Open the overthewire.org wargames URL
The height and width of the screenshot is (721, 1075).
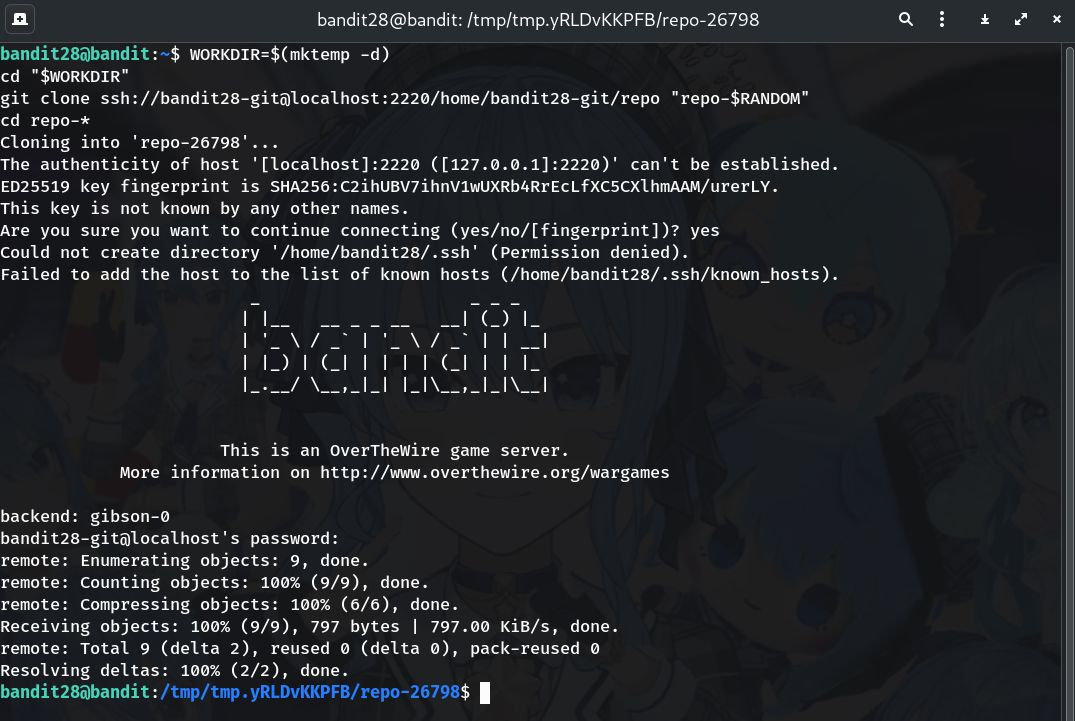click(494, 472)
